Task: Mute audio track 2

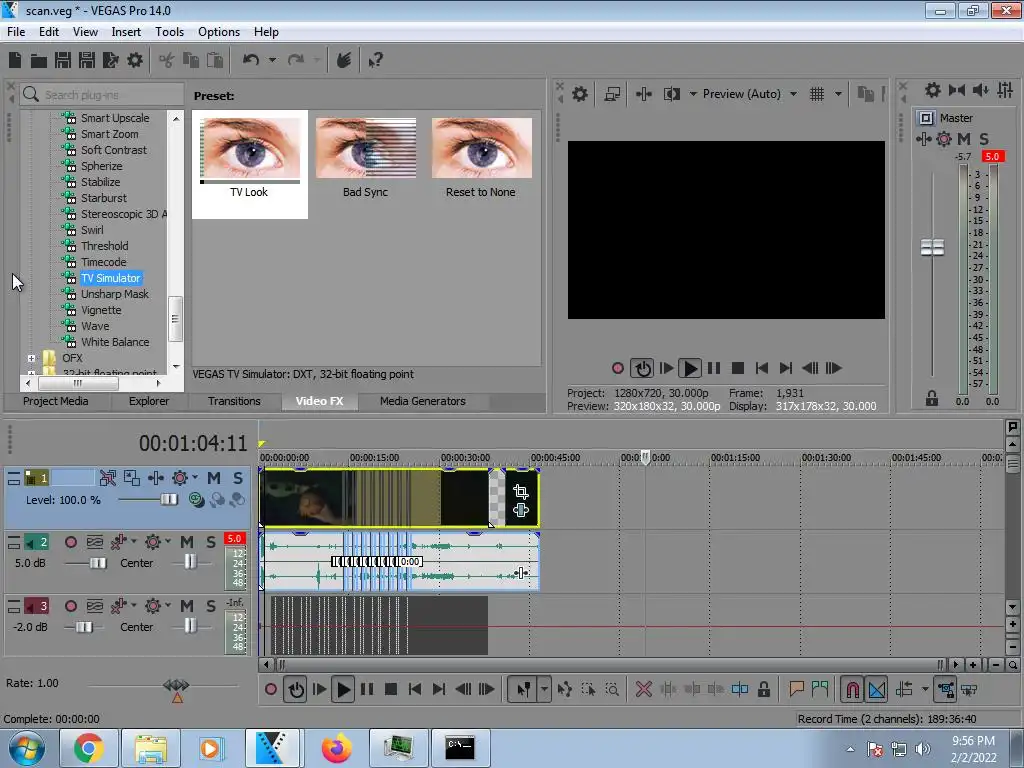Action: [x=187, y=542]
